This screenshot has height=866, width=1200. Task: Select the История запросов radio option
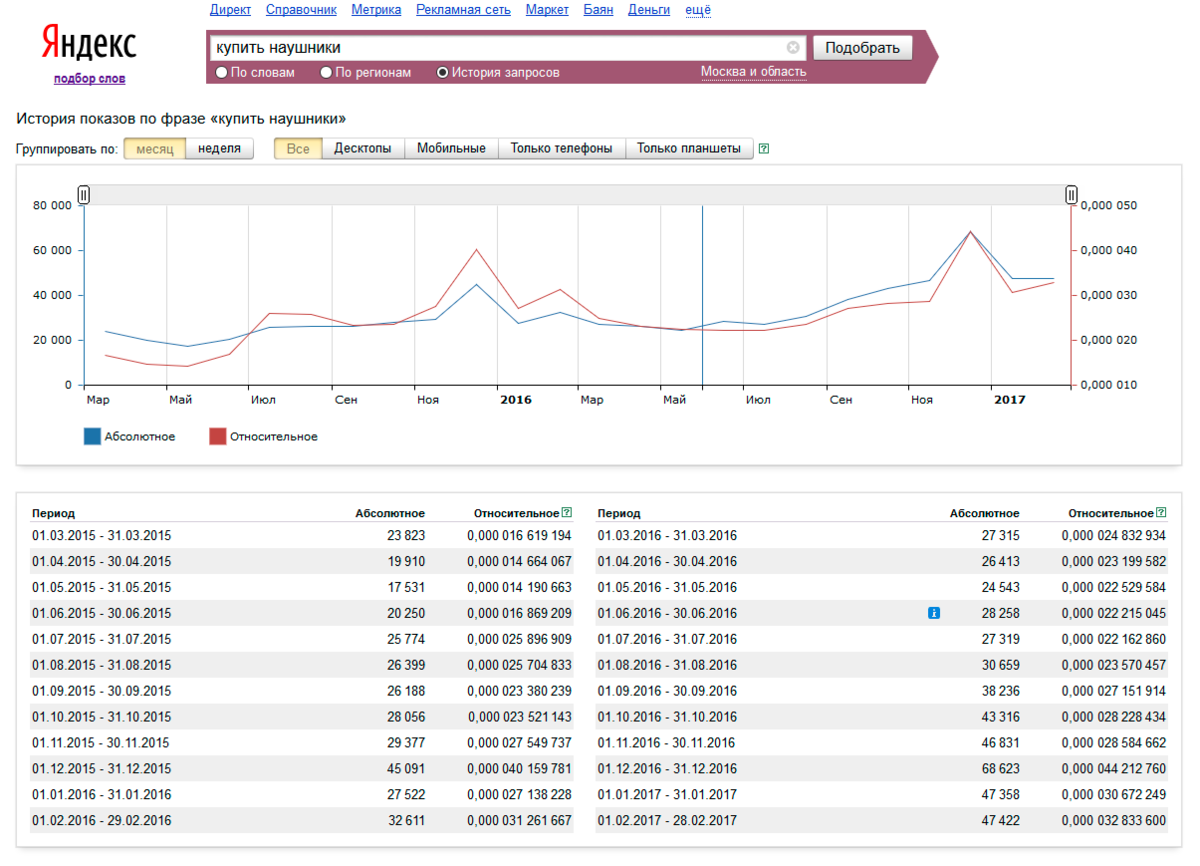point(498,73)
